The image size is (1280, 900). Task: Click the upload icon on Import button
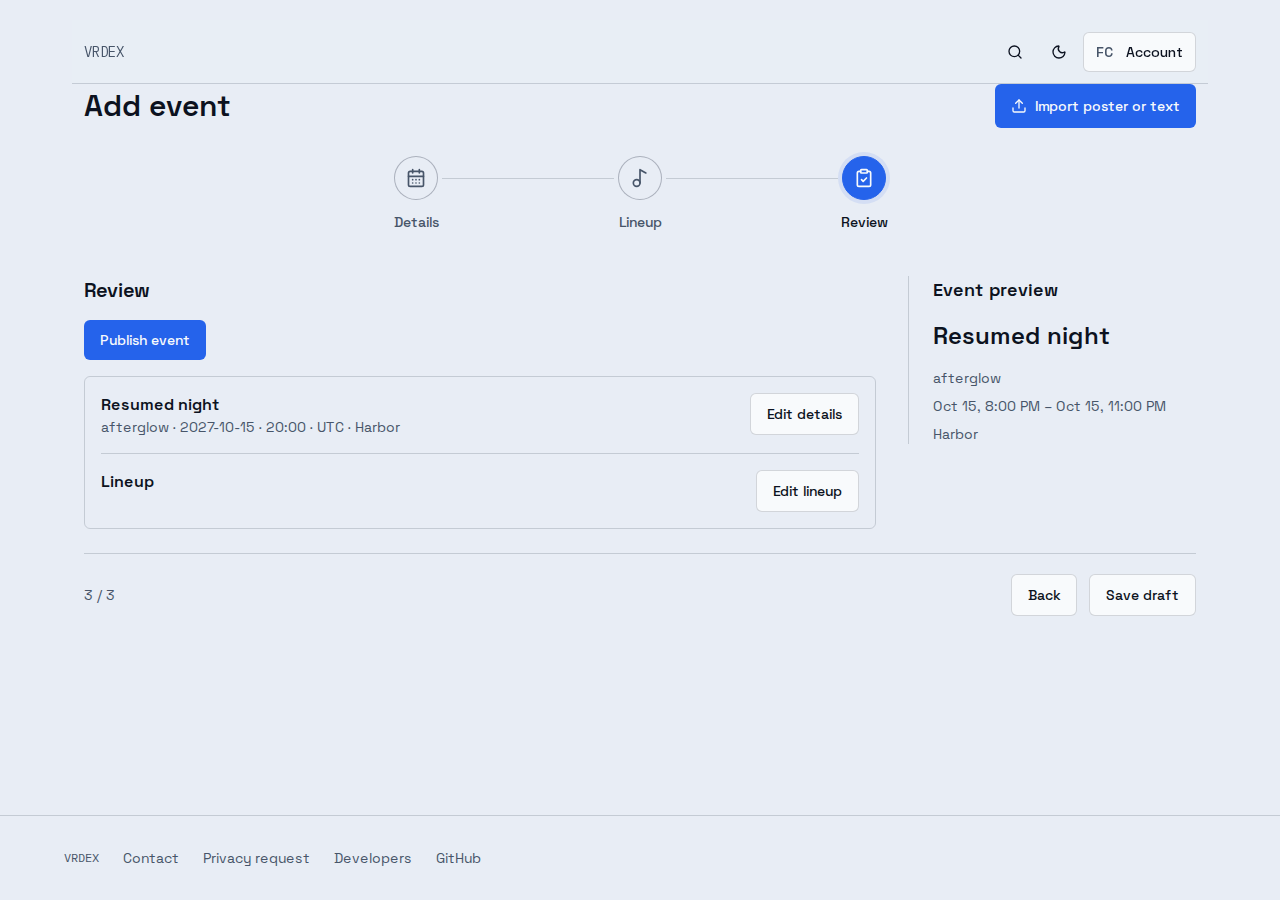click(1019, 106)
